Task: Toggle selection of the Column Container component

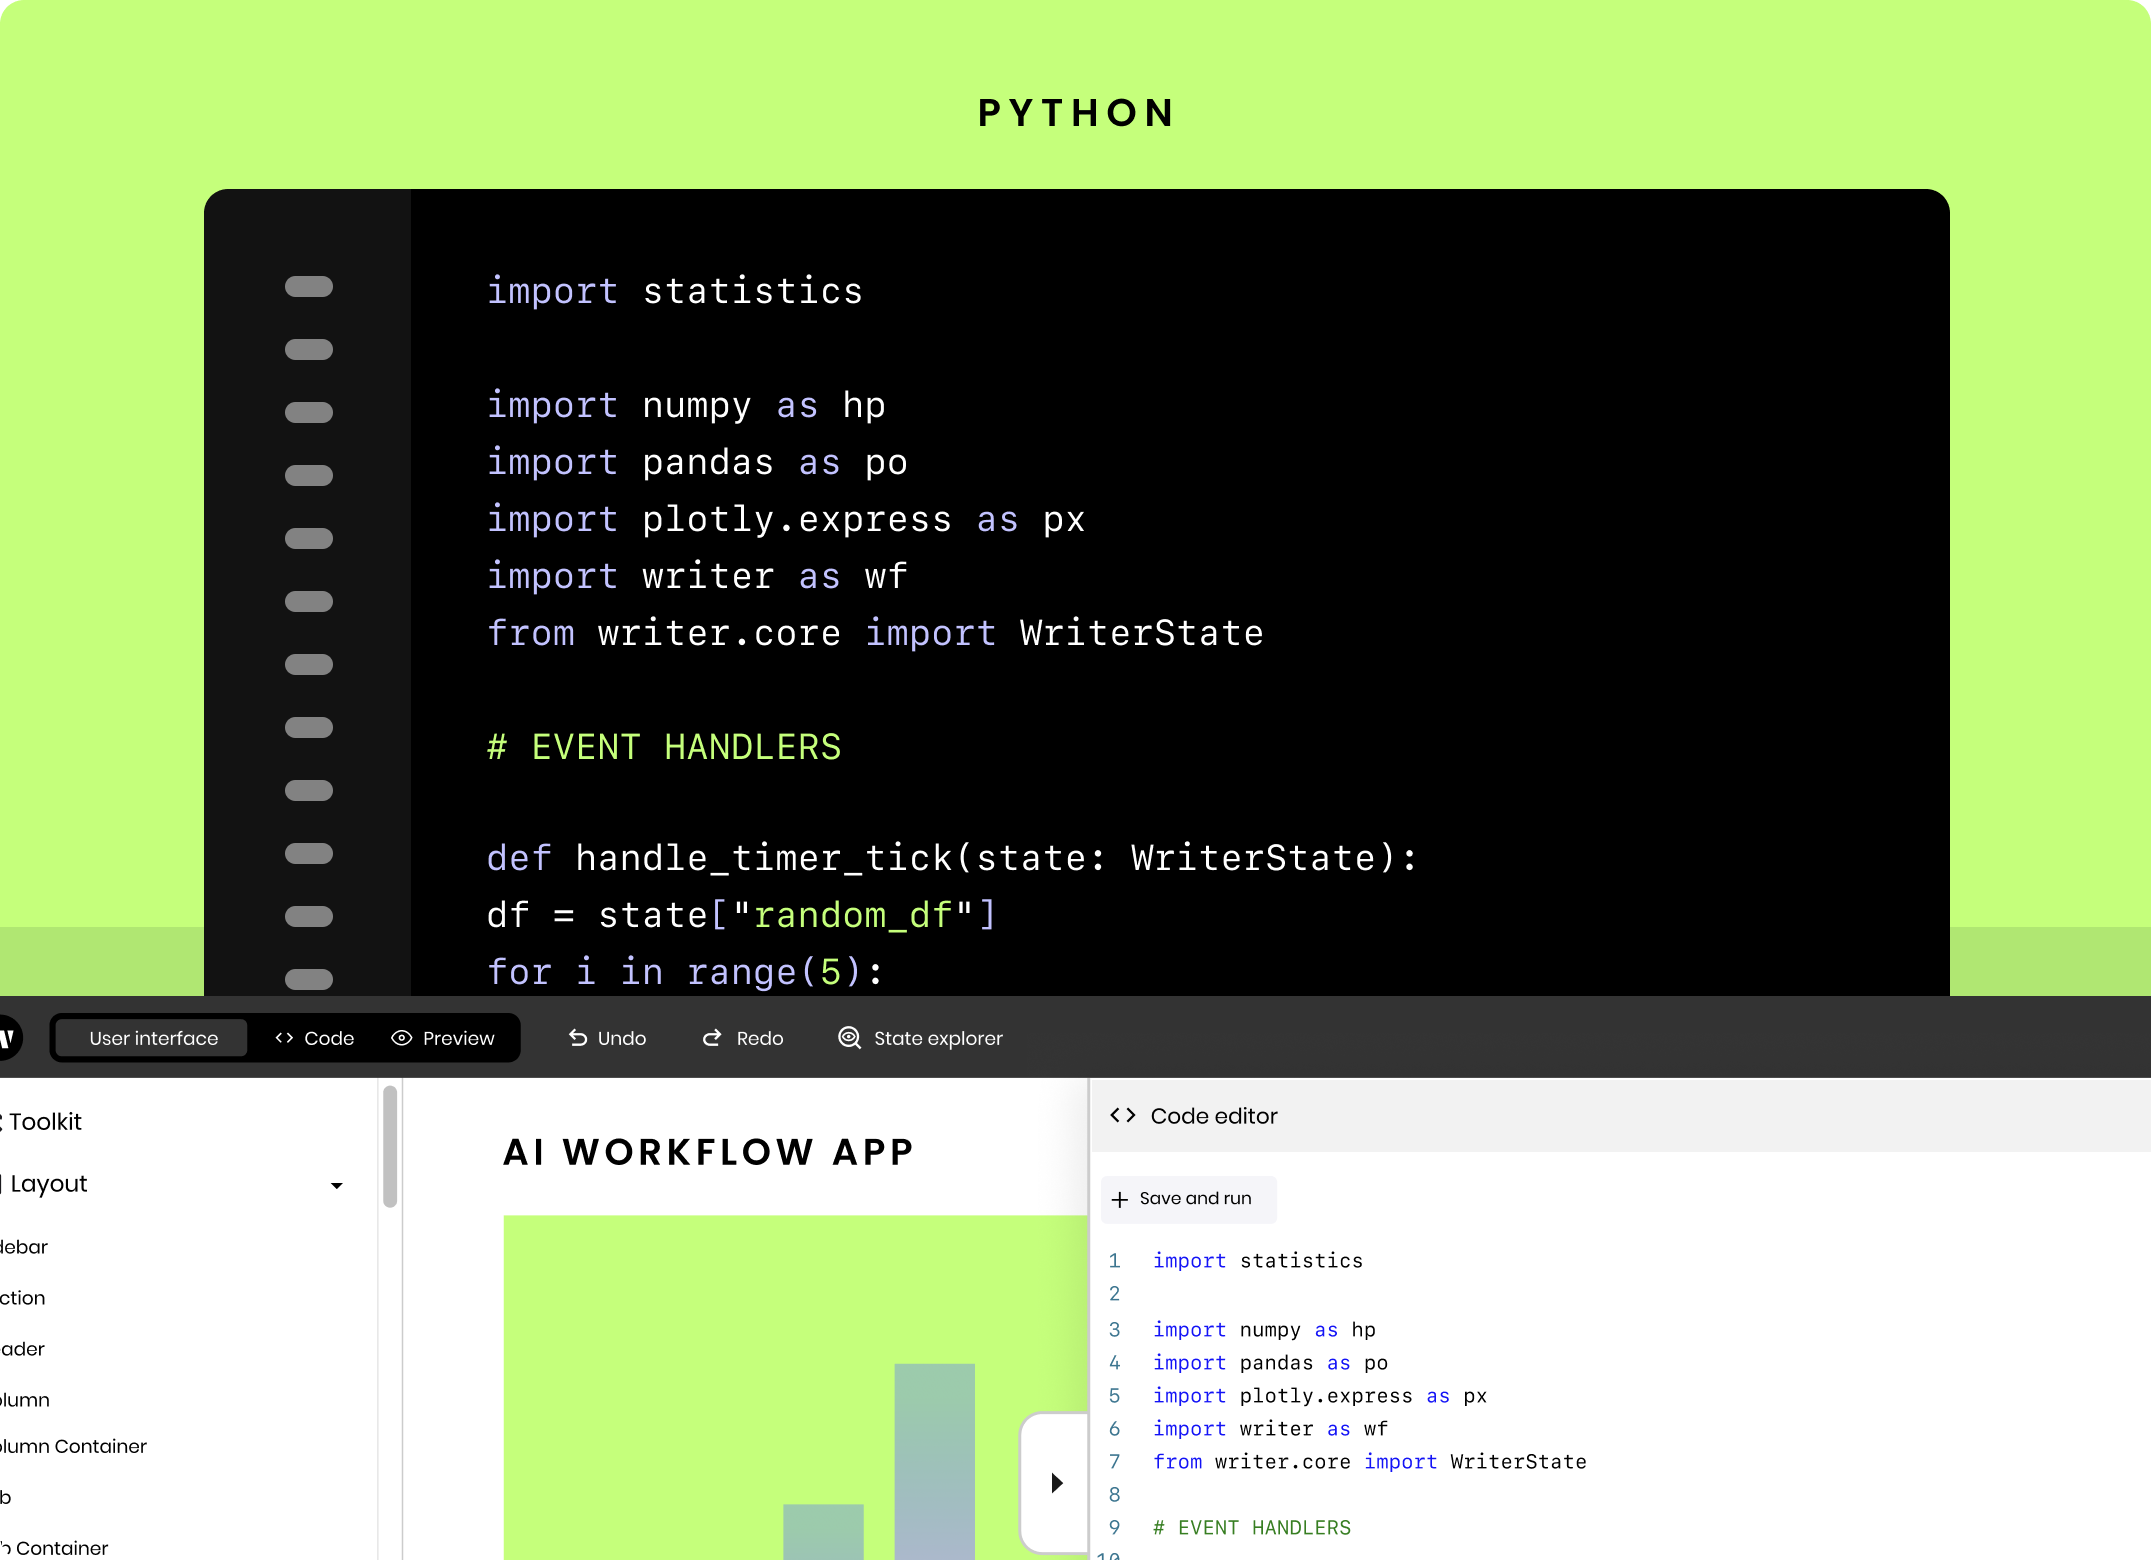Action: click(x=70, y=1446)
